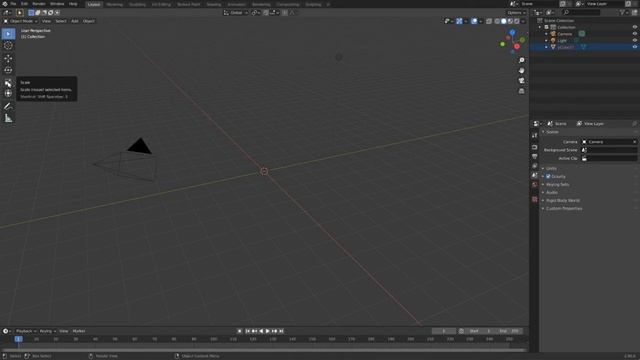The height and width of the screenshot is (360, 640).
Task: Switch perspective/orthographic grid icon
Action: [x=522, y=91]
